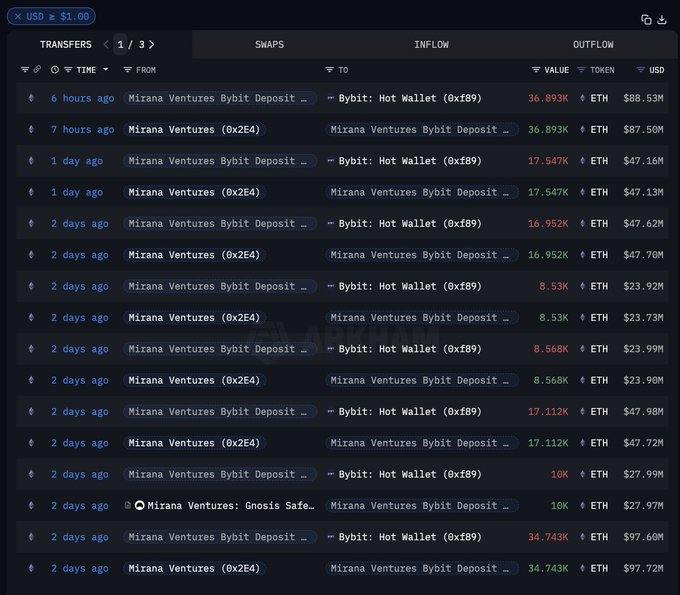Click ETH token in the $97.60M row

tap(599, 536)
